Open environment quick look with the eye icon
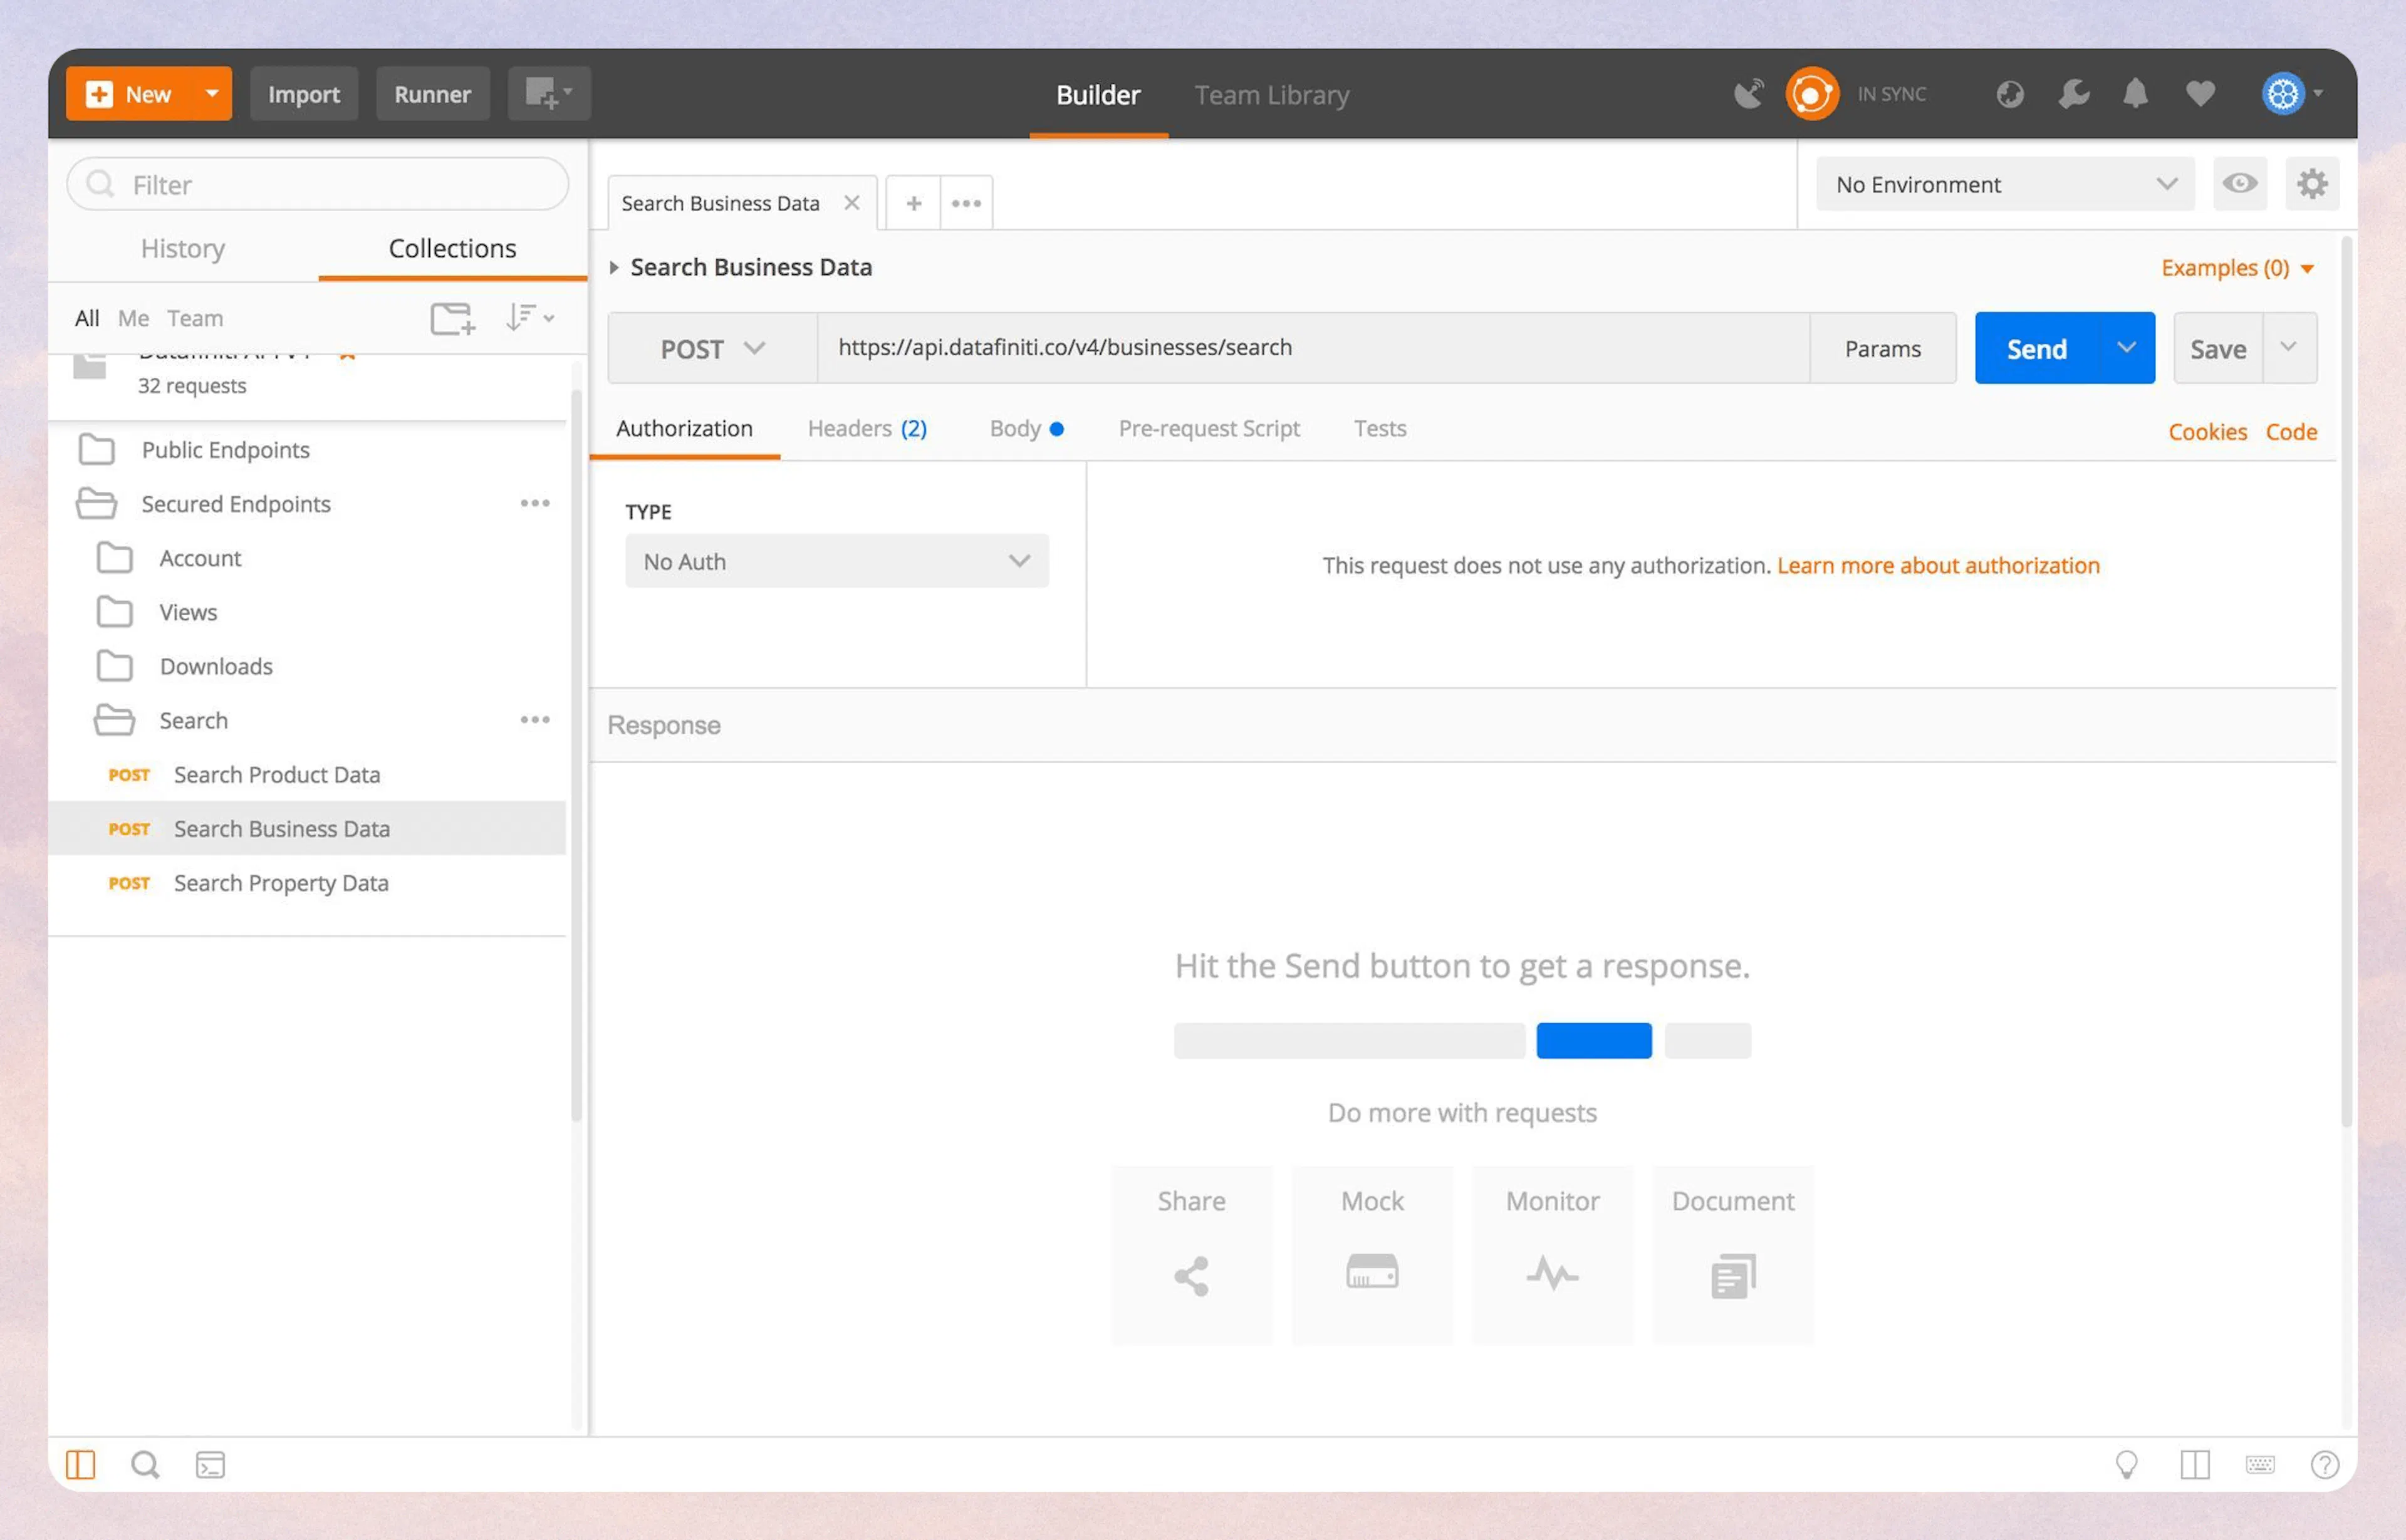 2239,184
